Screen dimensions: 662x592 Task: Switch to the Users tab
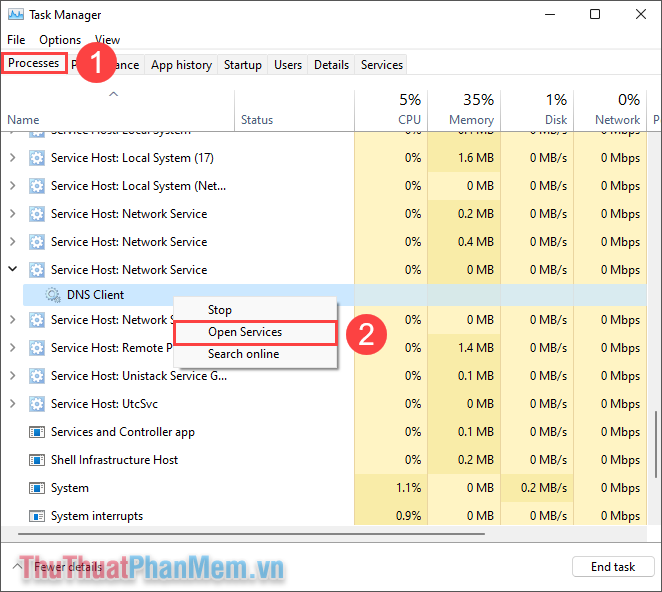coord(288,65)
